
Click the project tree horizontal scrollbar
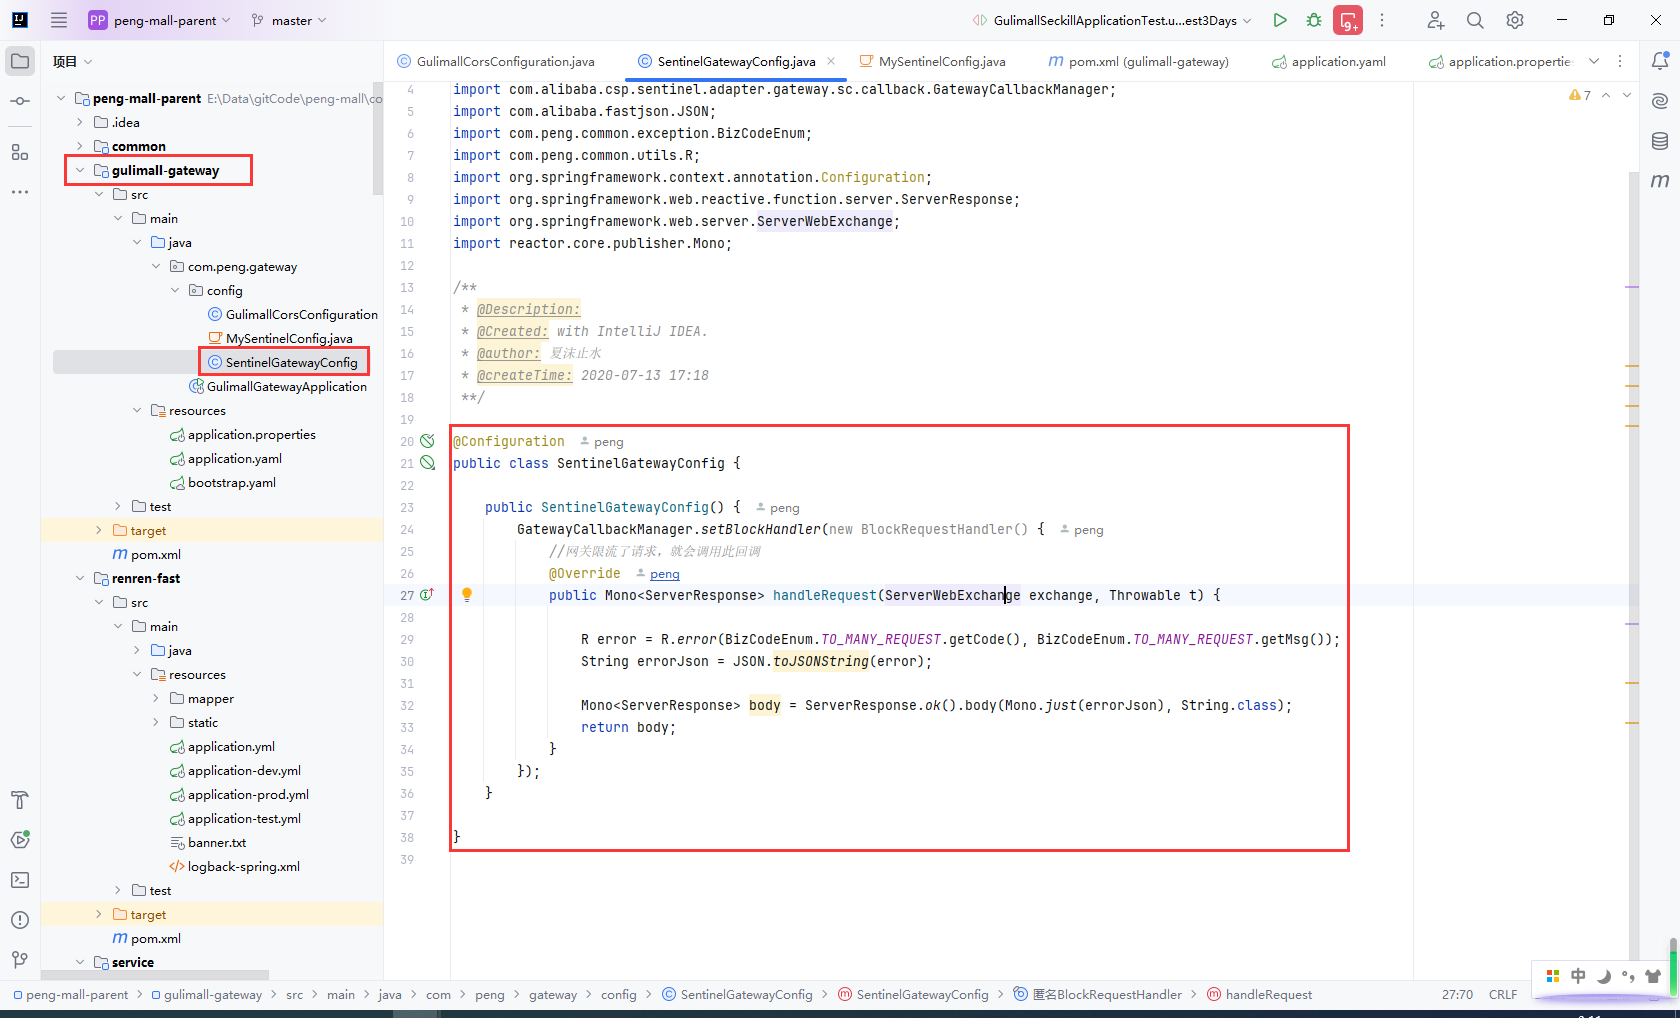point(155,975)
